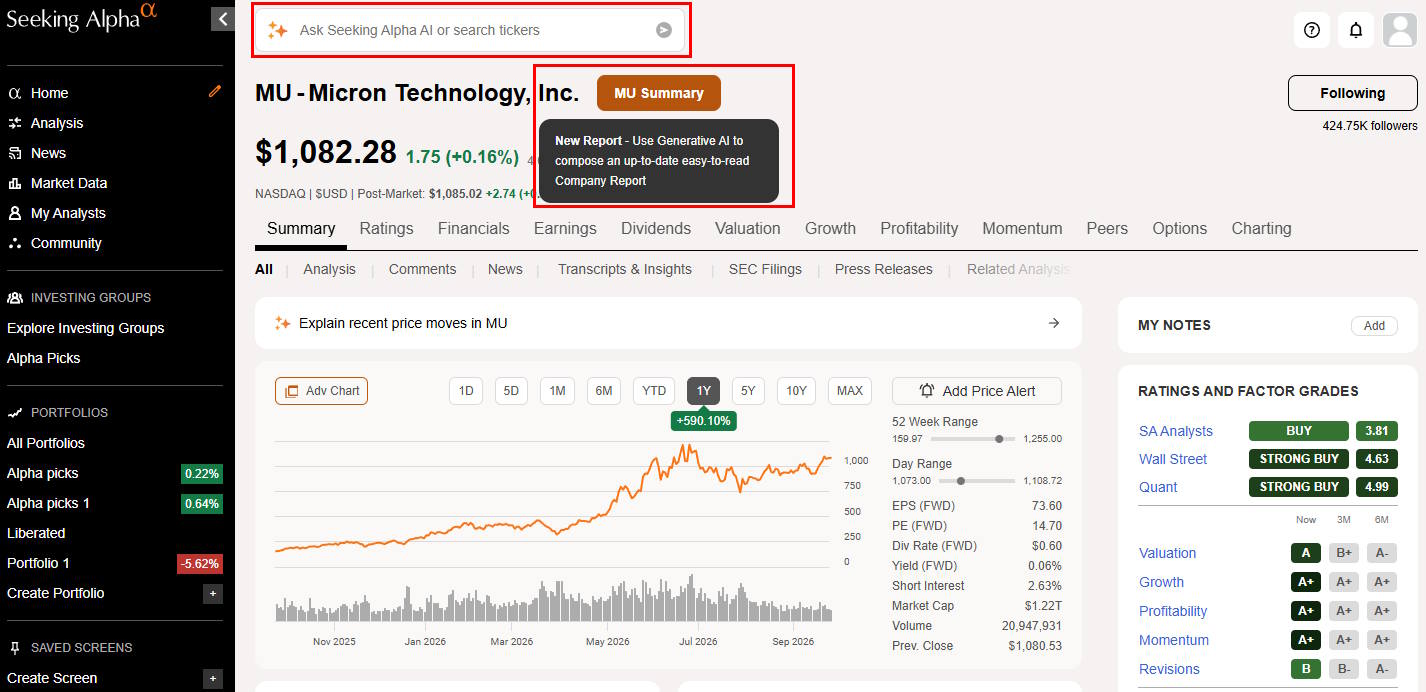The image size is (1426, 692).
Task: Click the MU Summary button
Action: click(658, 93)
